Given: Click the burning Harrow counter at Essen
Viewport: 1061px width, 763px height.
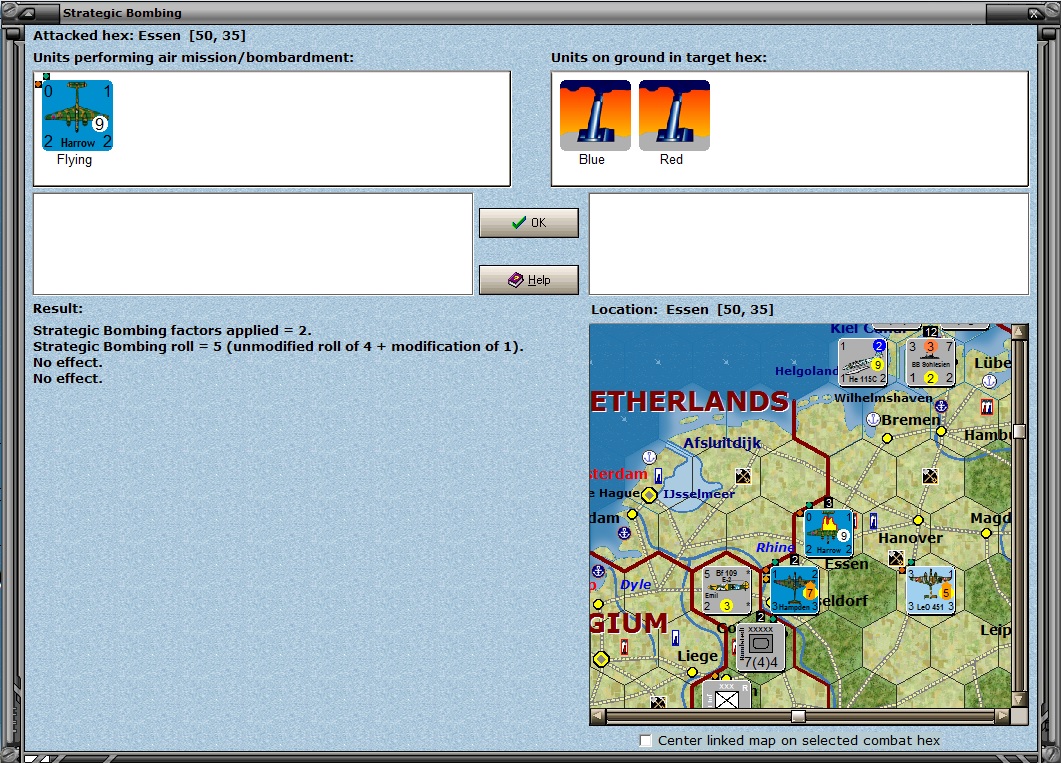Looking at the screenshot, I should (828, 533).
